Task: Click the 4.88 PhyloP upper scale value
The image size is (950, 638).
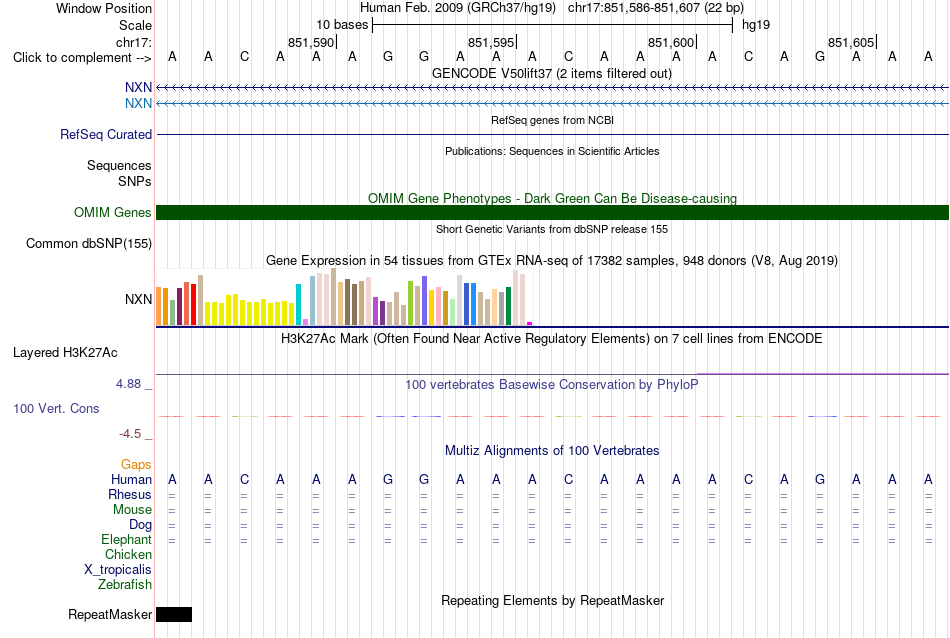Action: pos(128,384)
